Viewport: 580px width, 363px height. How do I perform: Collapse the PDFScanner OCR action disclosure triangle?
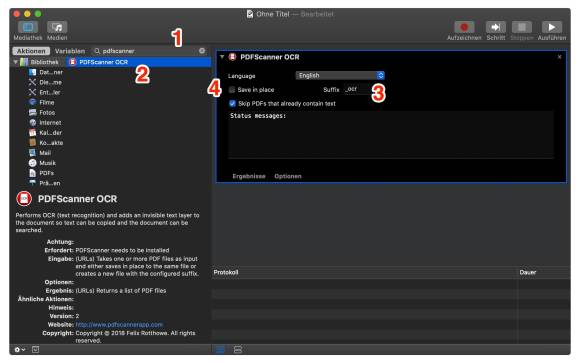222,57
